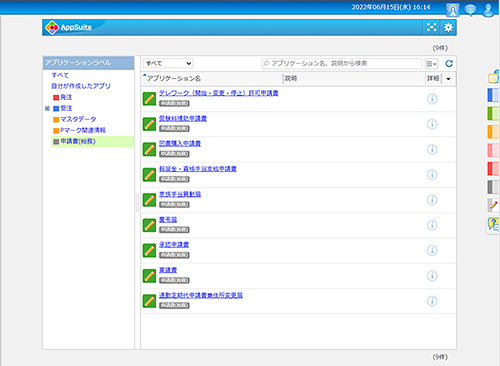500x366 pixels.
Task: Click the pencil icon of 慶弔届
Action: click(x=149, y=225)
